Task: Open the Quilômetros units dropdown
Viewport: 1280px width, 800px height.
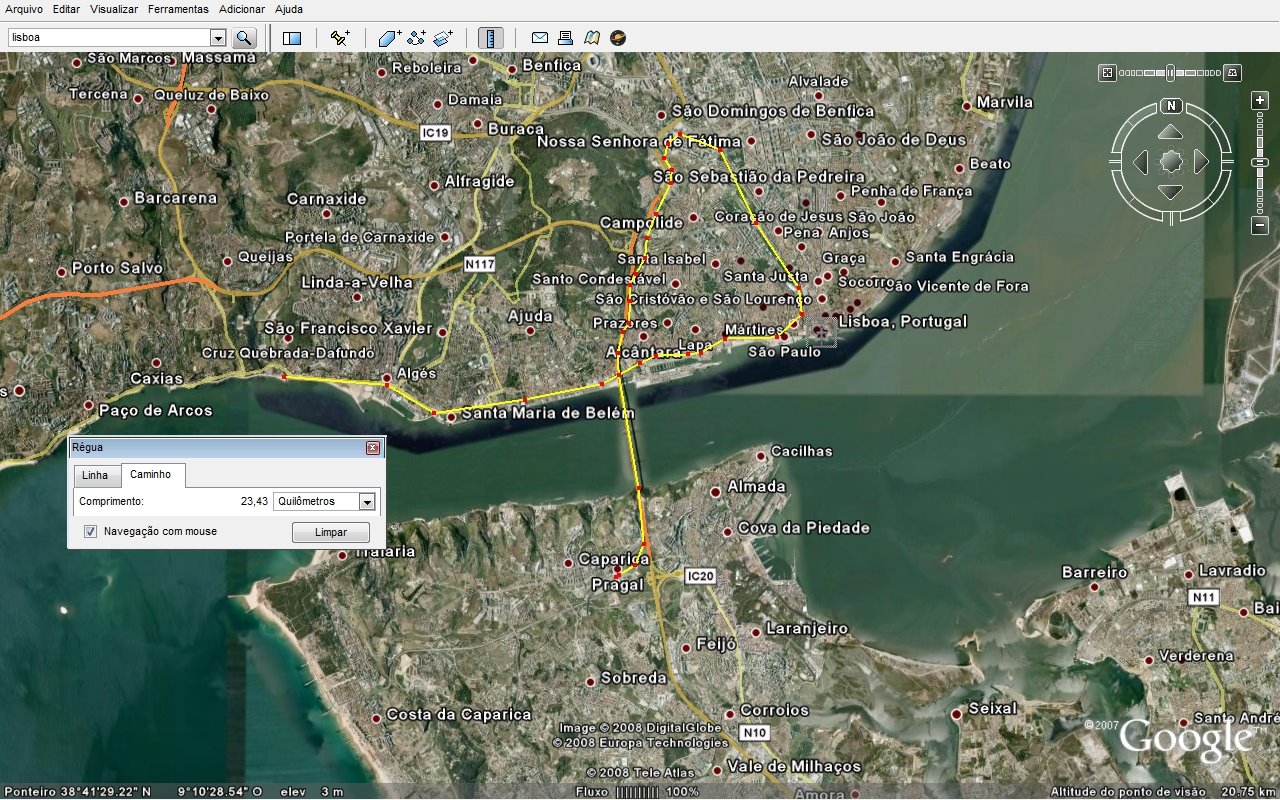Action: (367, 502)
